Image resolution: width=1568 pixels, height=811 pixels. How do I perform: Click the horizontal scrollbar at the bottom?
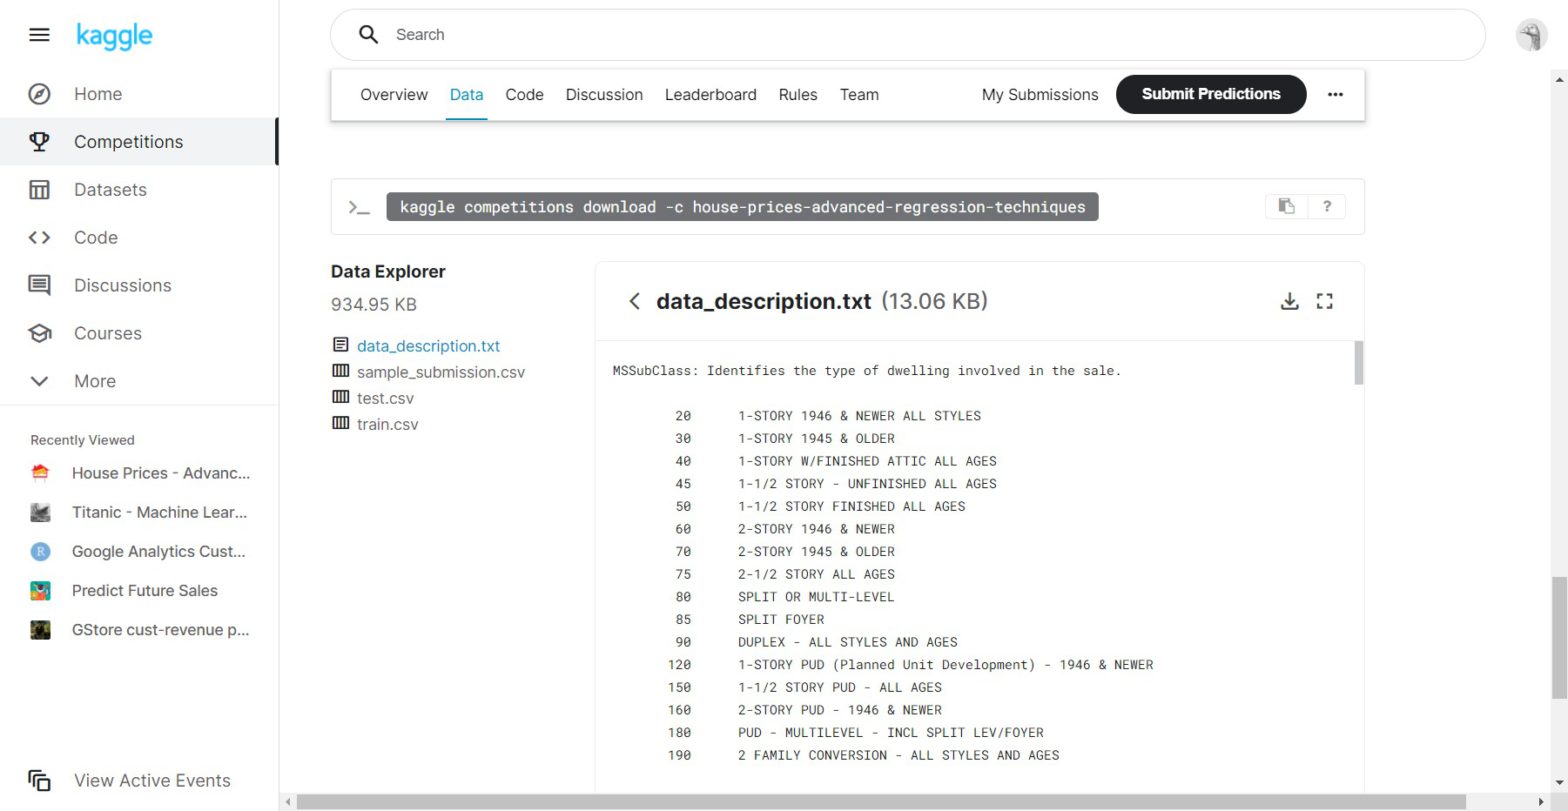[880, 802]
